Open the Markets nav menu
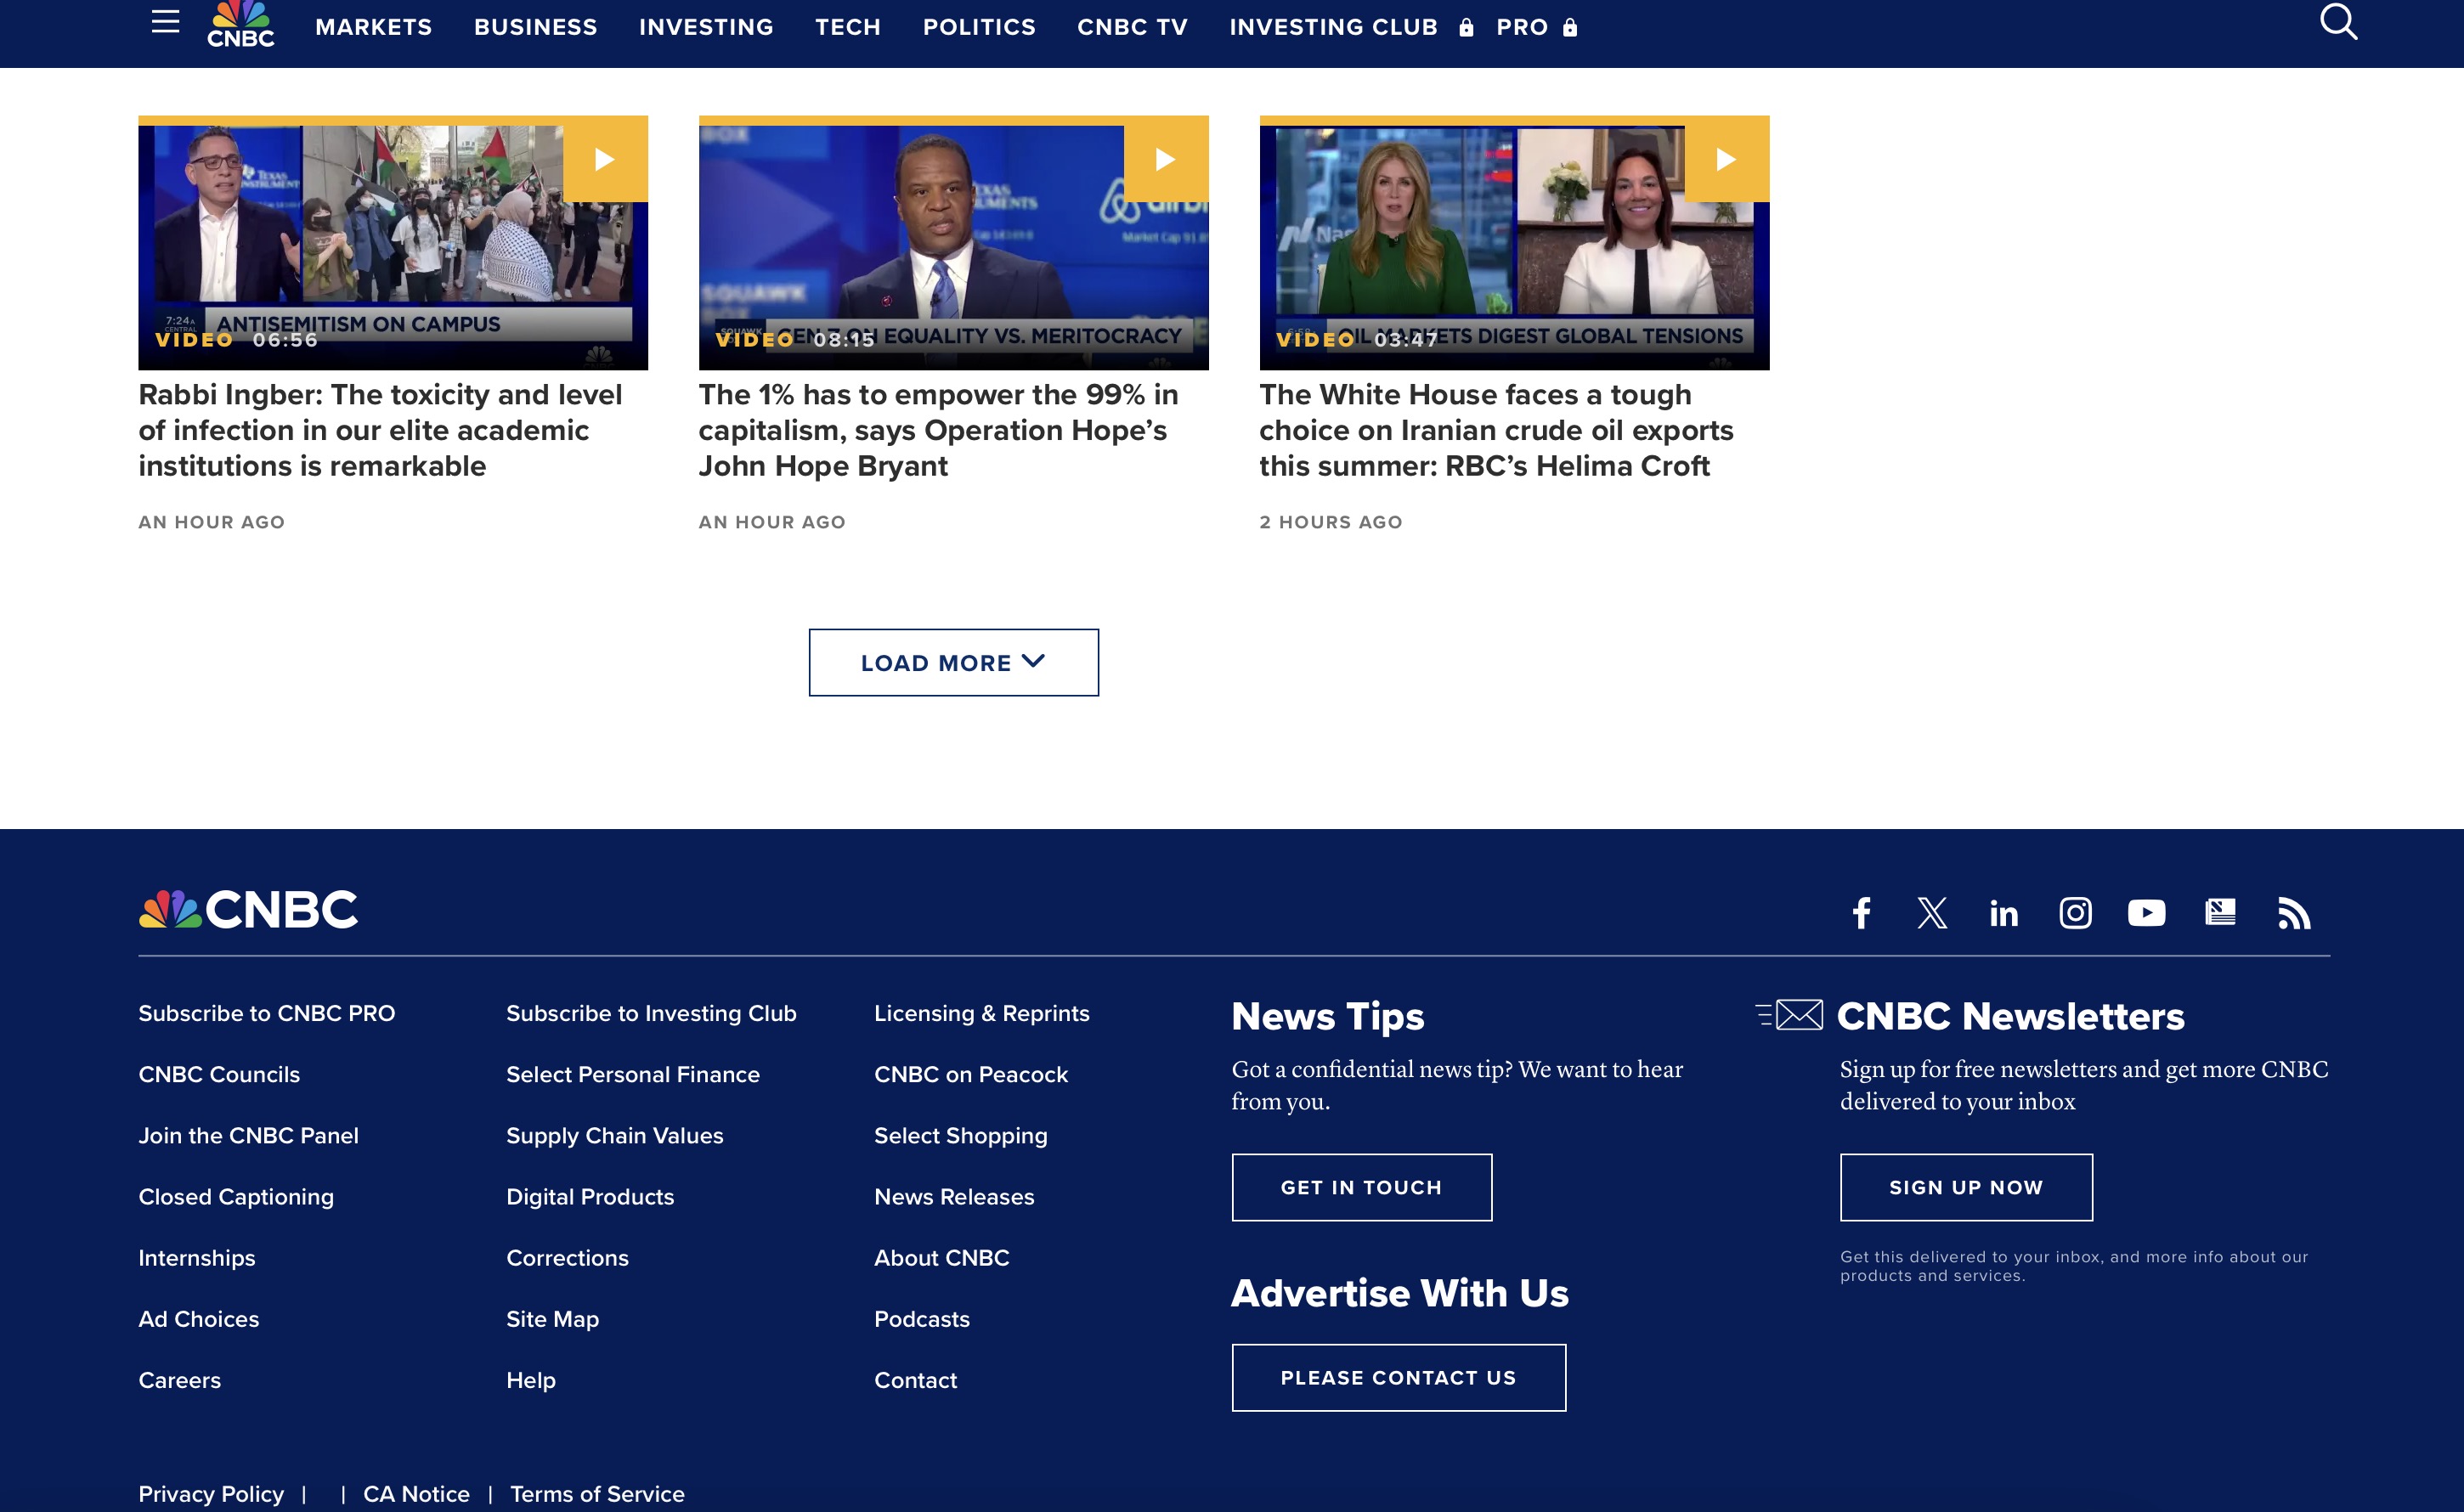 374,27
